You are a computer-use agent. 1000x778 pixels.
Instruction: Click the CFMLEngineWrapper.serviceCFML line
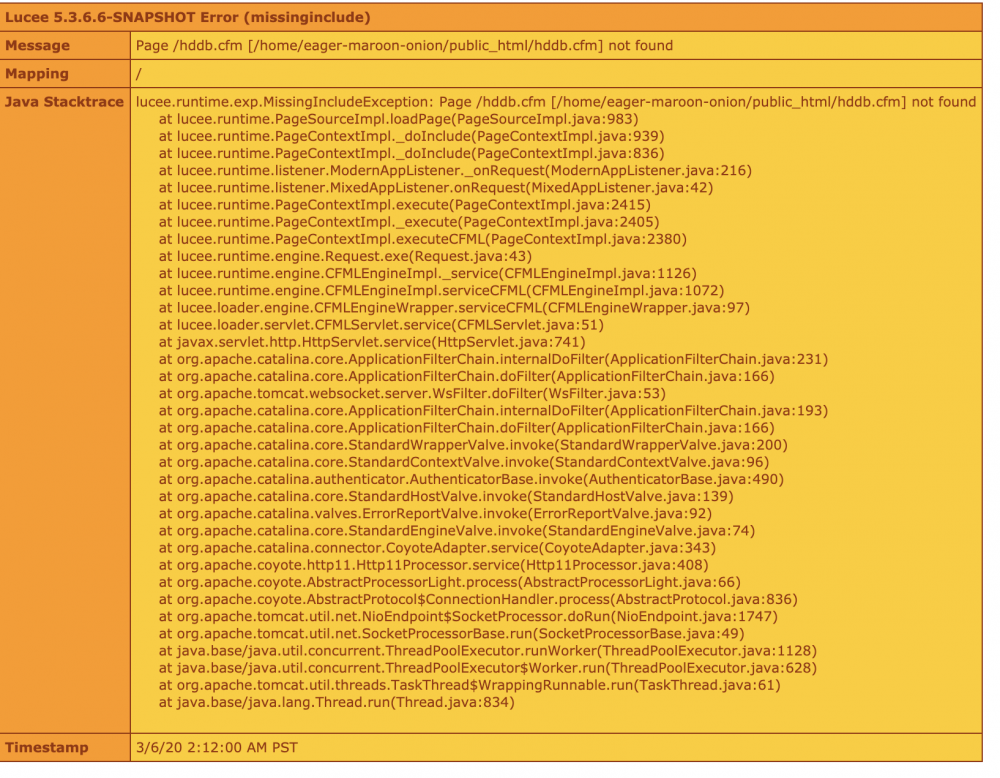point(454,308)
